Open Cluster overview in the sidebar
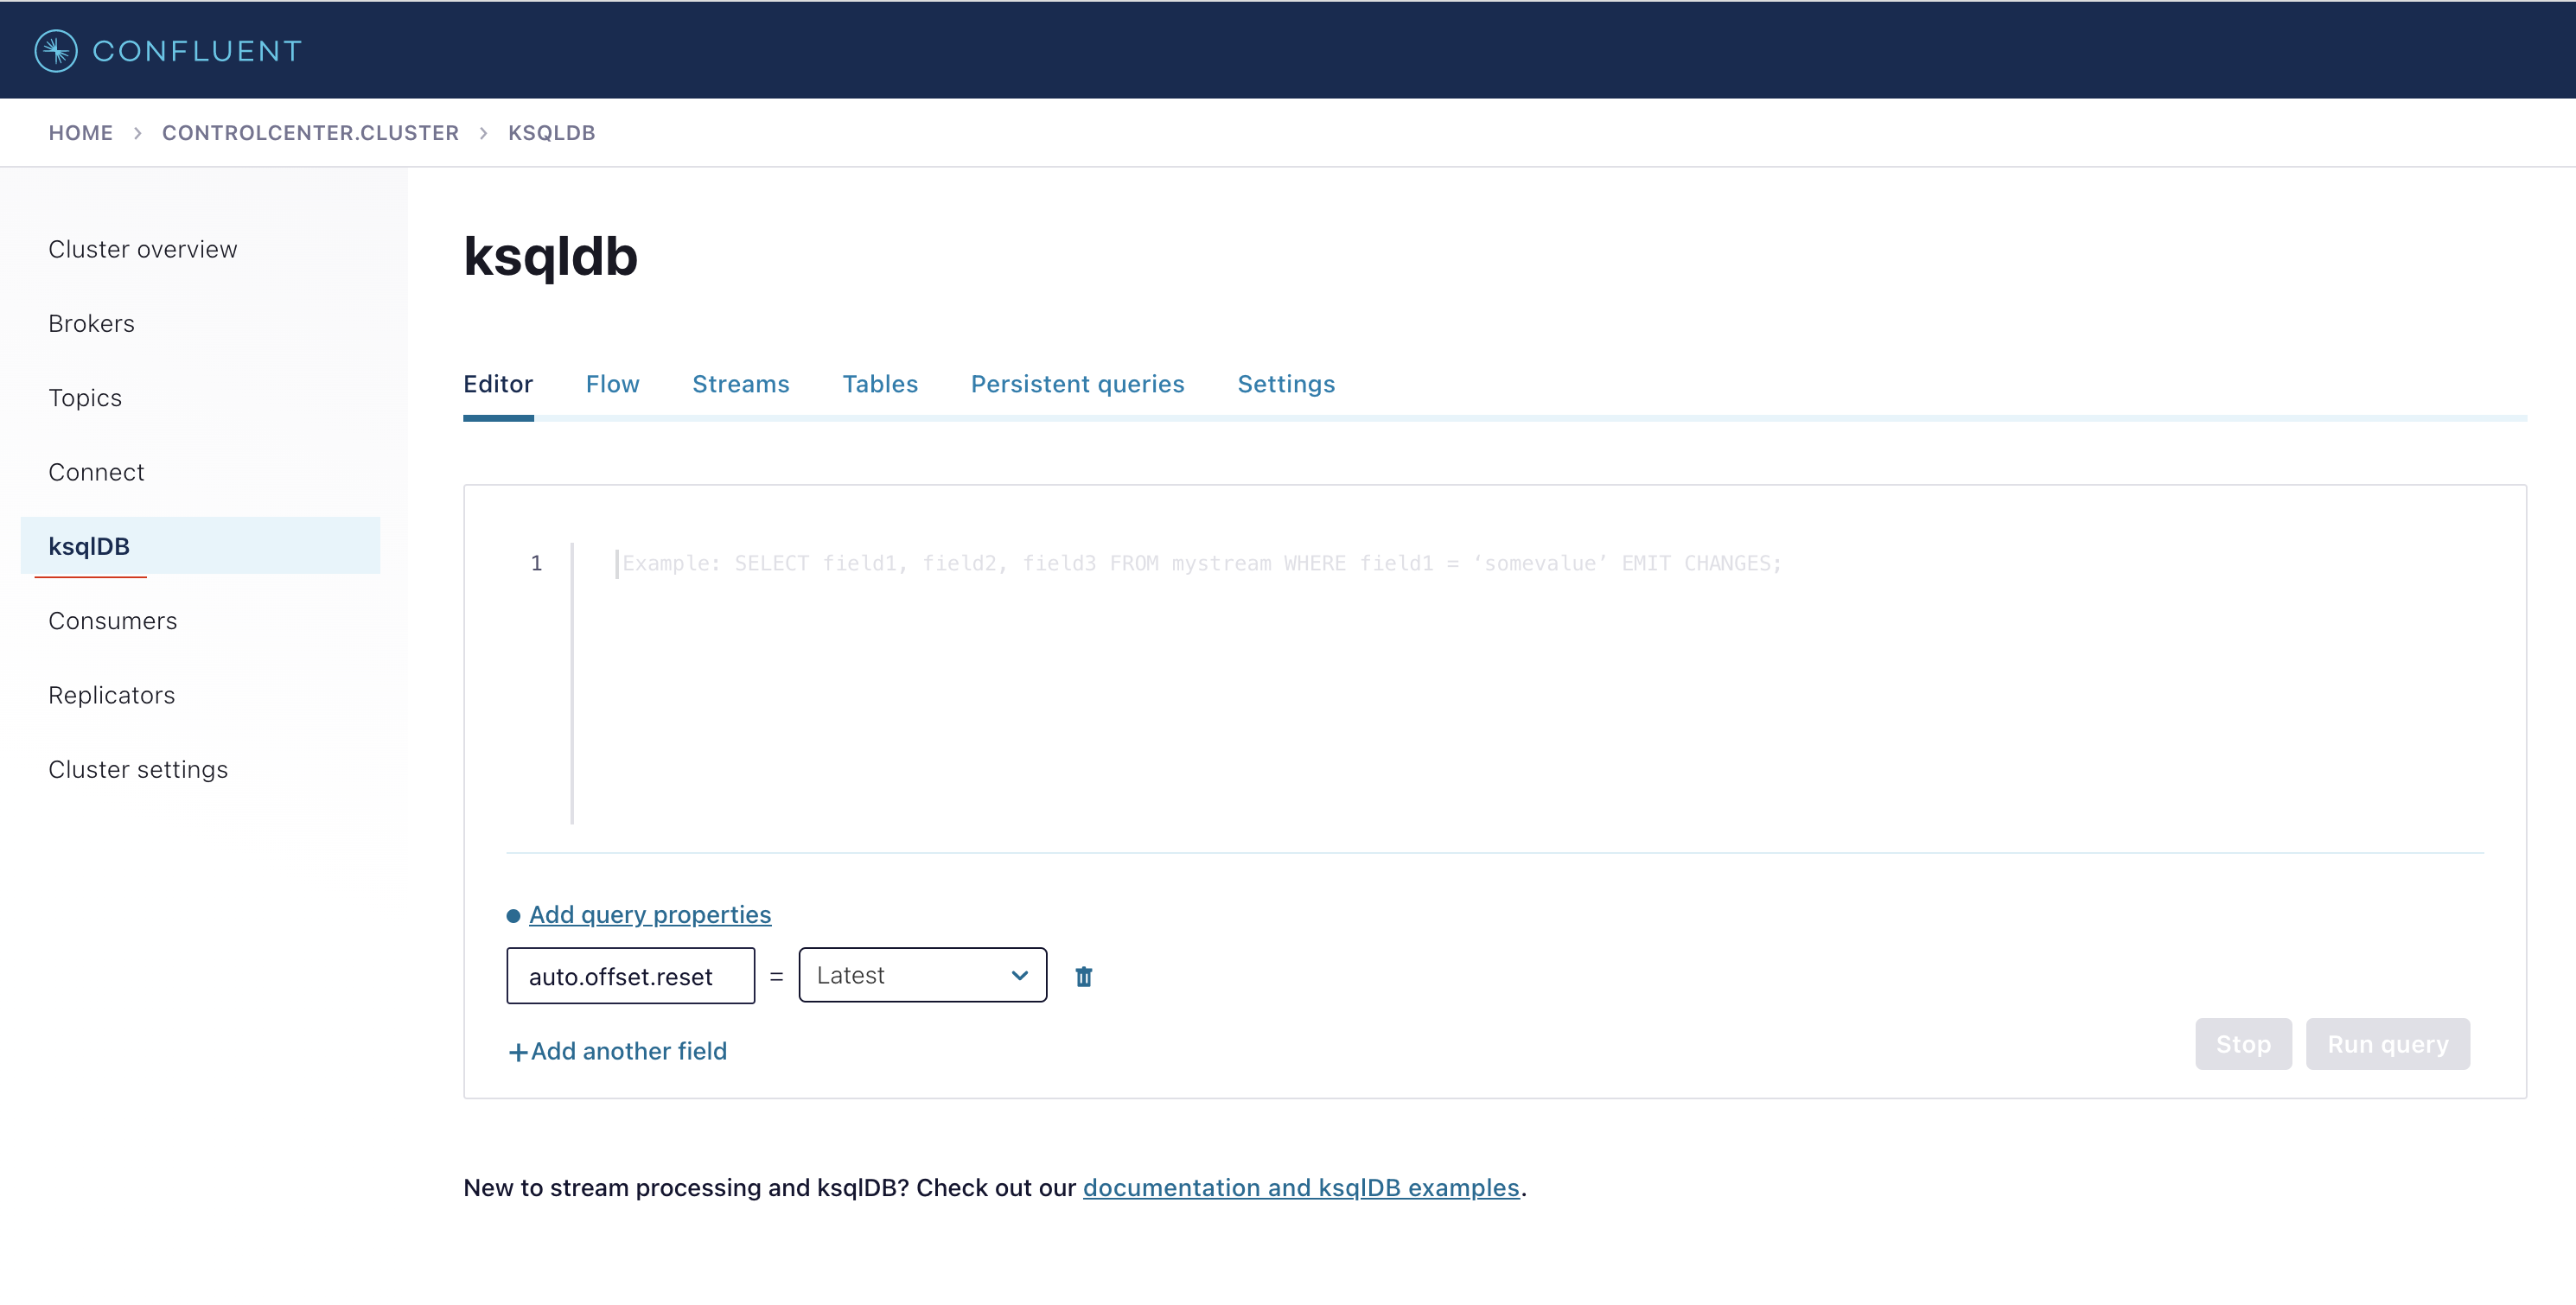This screenshot has width=2576, height=1305. pos(143,249)
